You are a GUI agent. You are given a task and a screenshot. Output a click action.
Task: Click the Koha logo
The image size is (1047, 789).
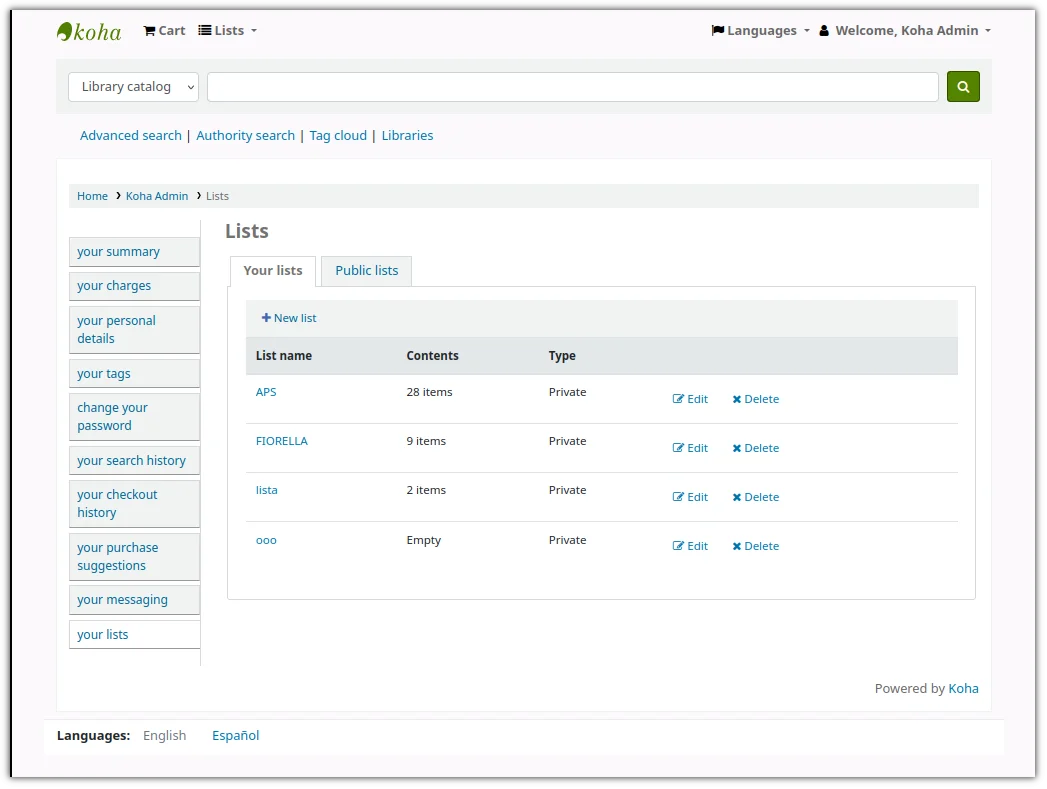[x=89, y=31]
